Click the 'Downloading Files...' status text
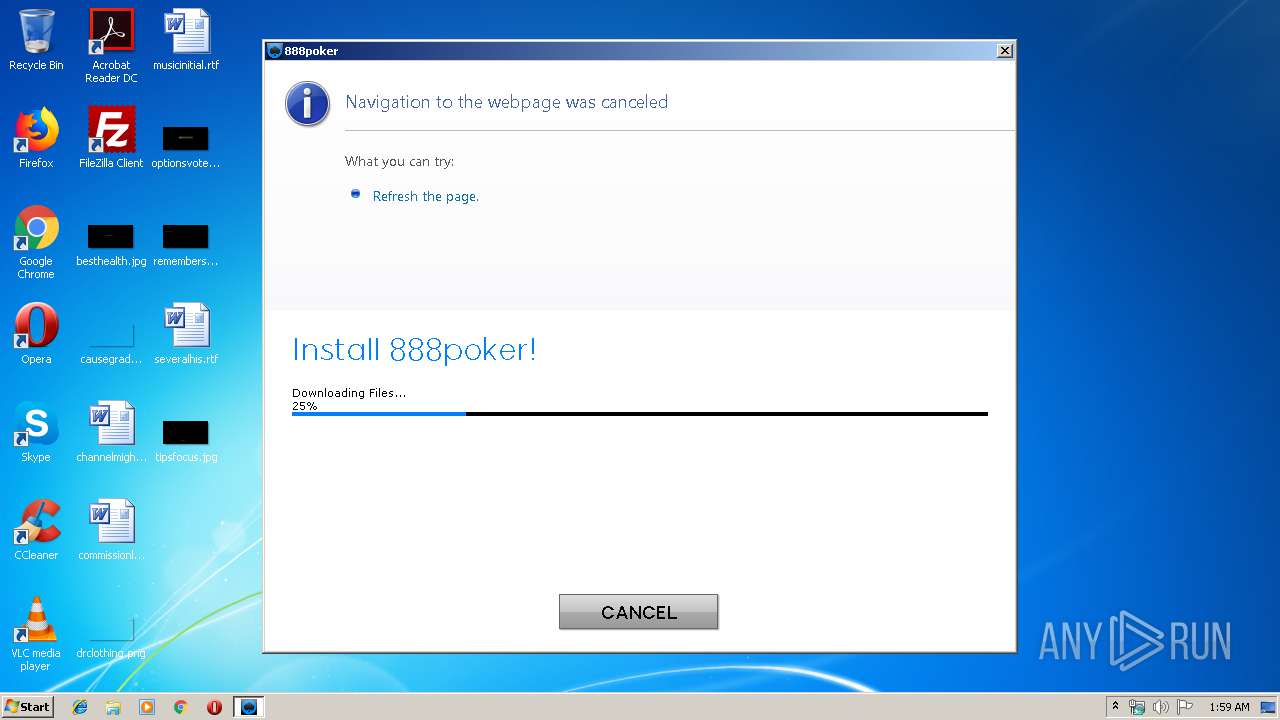 pyautogui.click(x=349, y=393)
